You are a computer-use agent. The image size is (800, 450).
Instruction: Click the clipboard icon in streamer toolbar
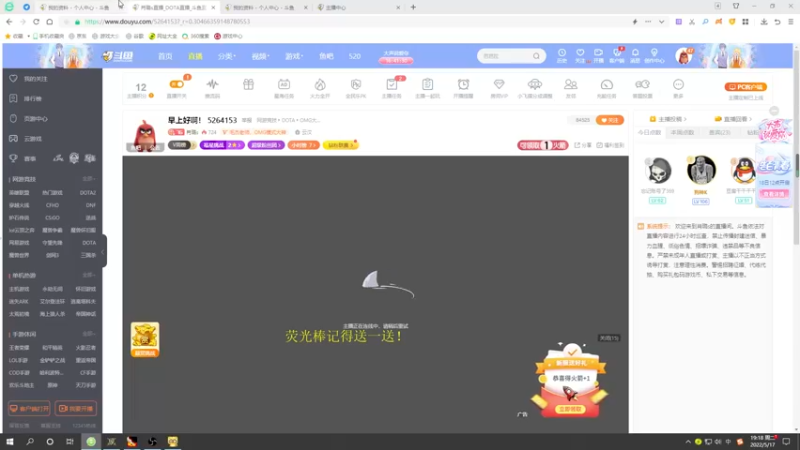click(x=428, y=84)
